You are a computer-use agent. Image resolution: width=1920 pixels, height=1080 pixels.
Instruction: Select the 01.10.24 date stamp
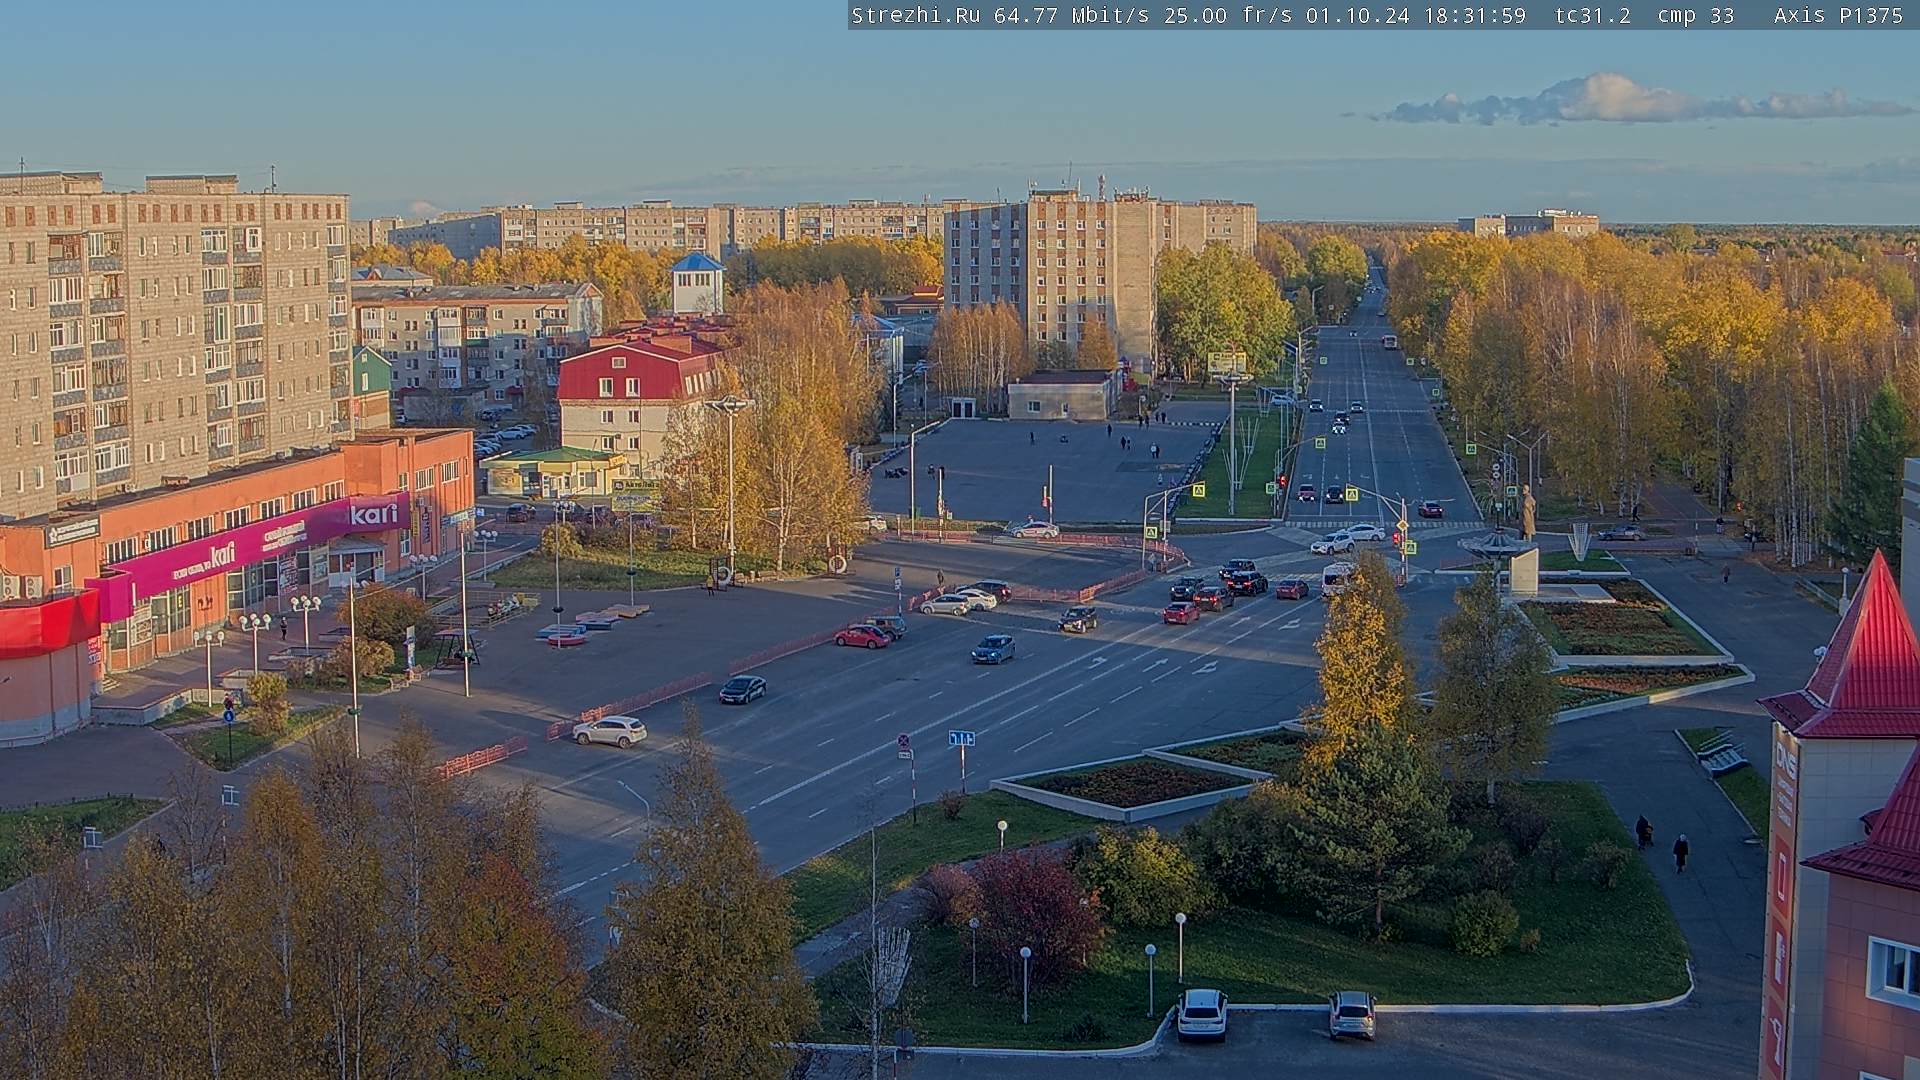click(x=1356, y=15)
